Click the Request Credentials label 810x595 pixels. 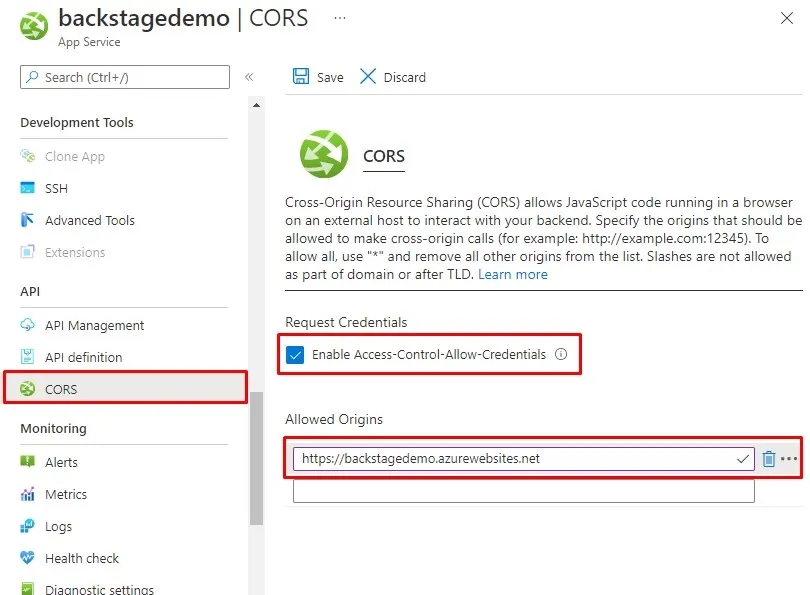[x=346, y=322]
